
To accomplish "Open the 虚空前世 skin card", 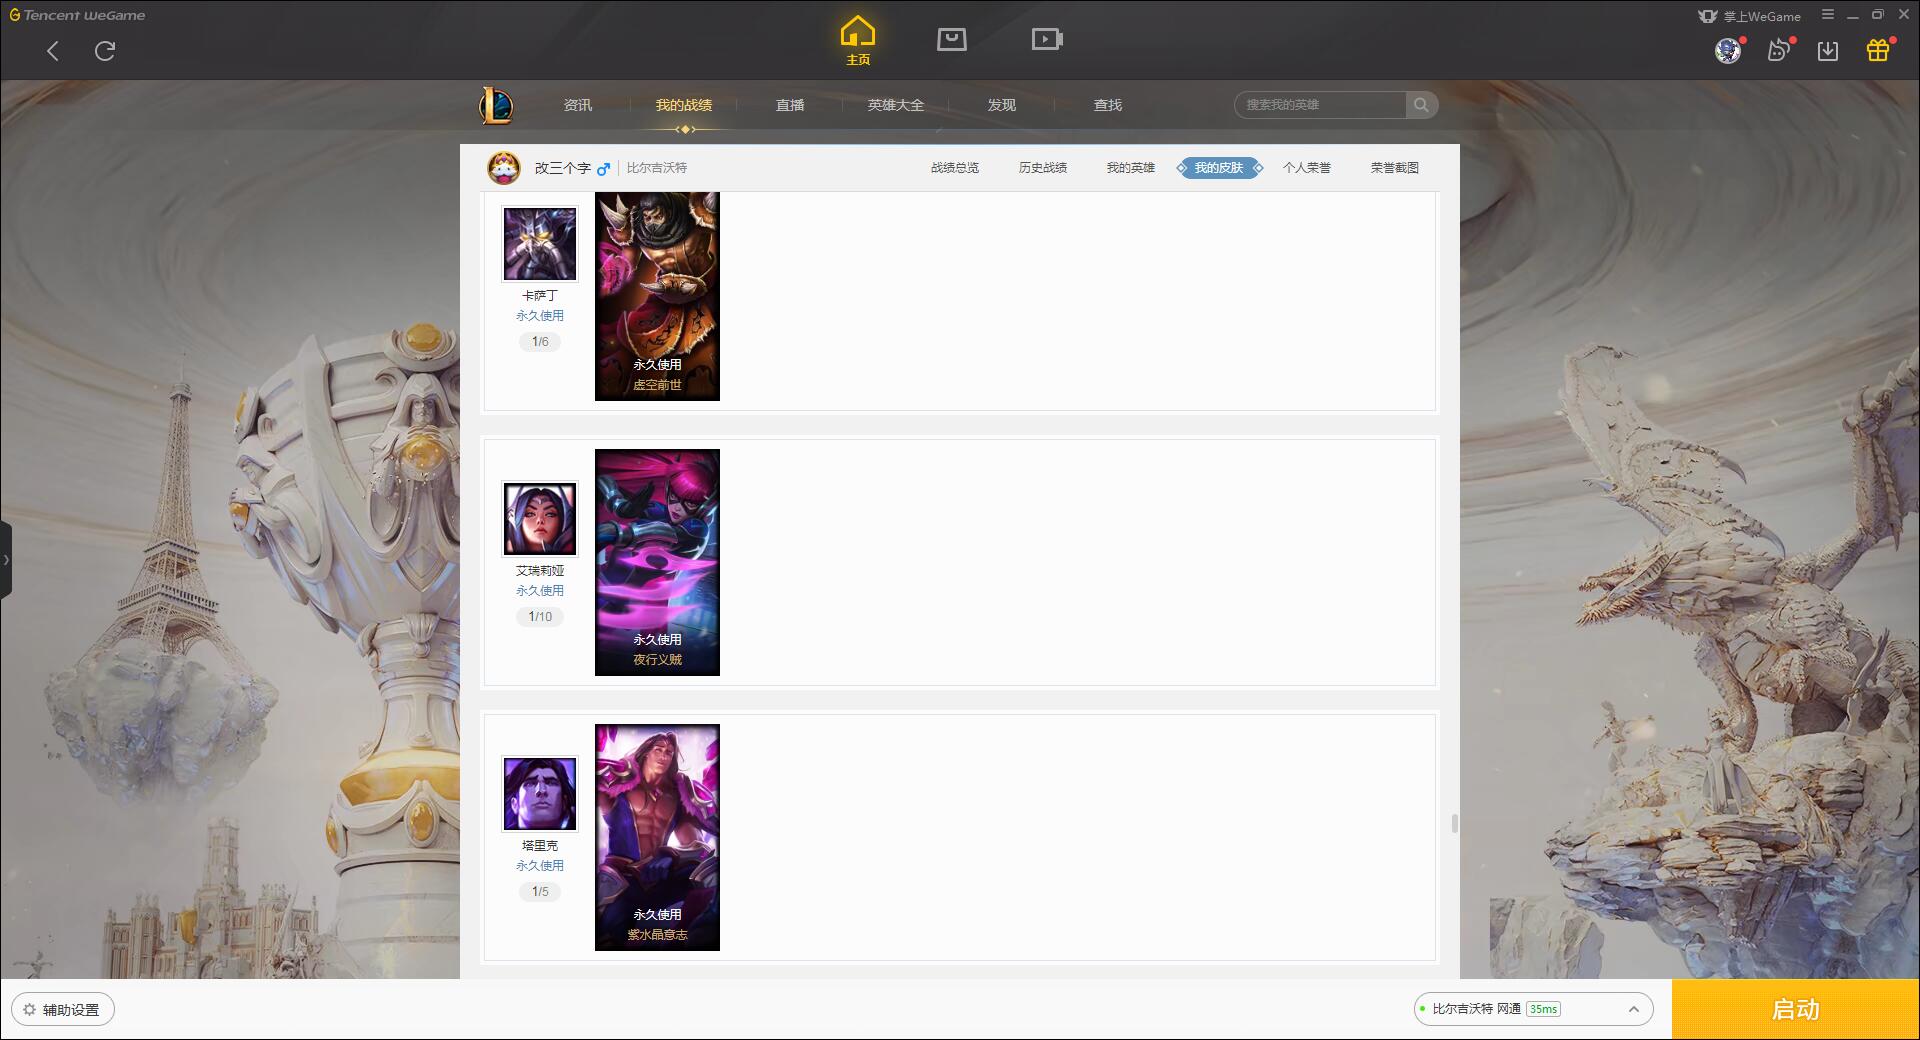I will click(x=657, y=297).
